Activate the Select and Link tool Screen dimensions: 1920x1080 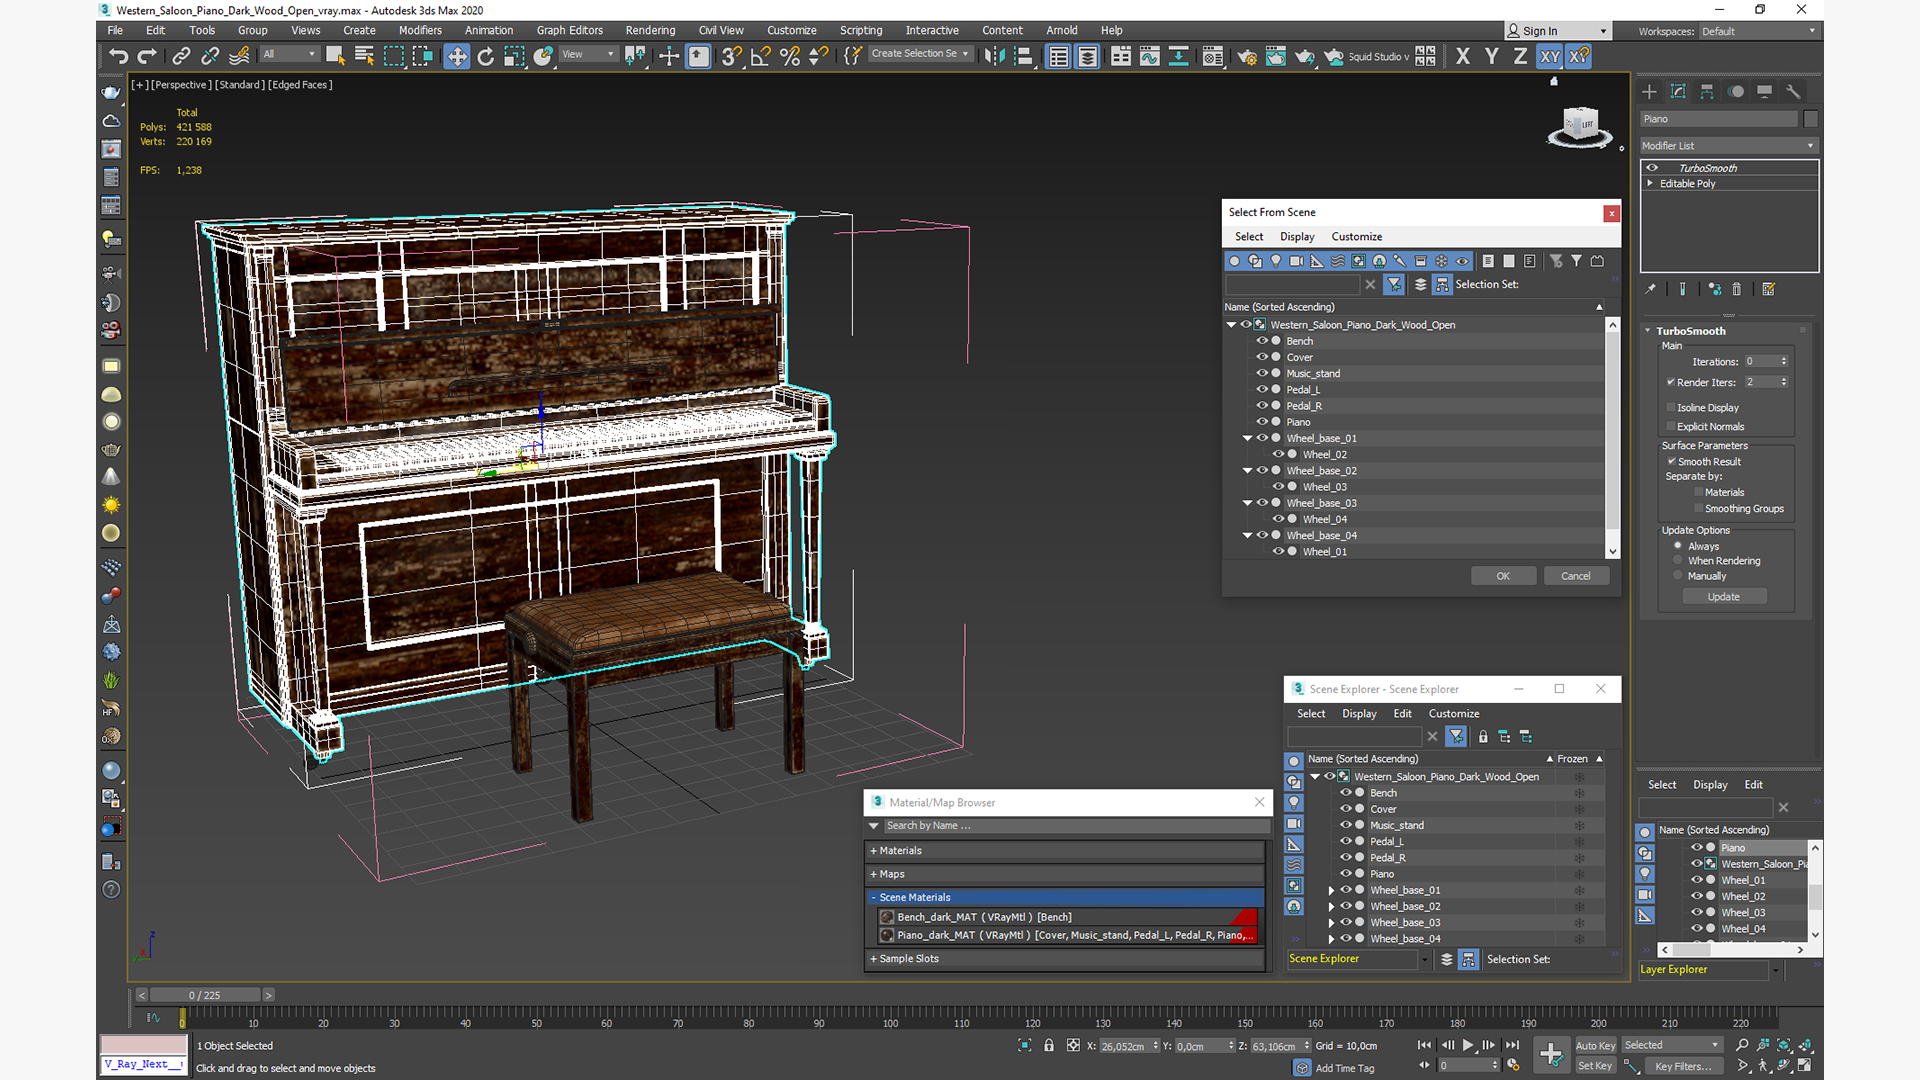click(x=181, y=56)
